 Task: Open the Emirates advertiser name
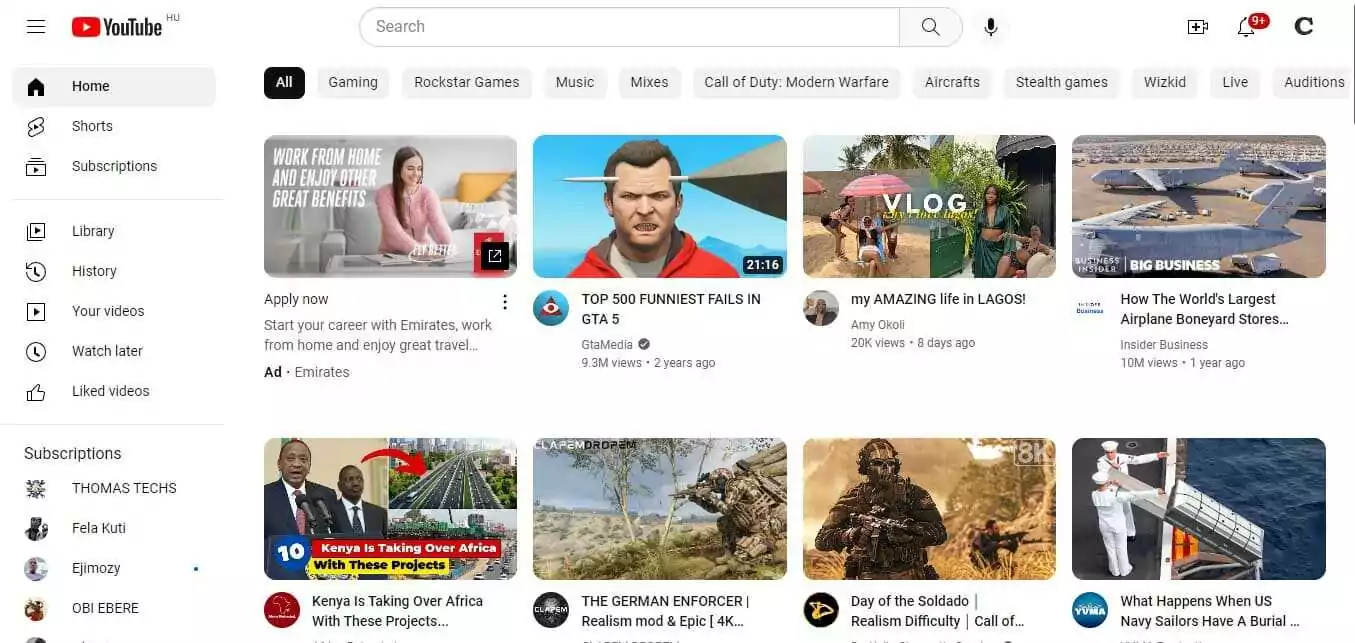pyautogui.click(x=322, y=372)
